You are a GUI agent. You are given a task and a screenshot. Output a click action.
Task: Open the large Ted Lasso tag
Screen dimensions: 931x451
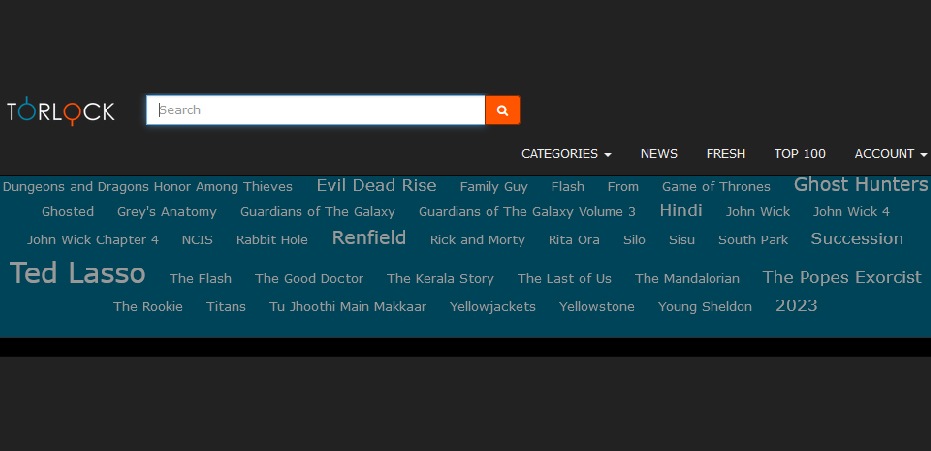(x=77, y=274)
